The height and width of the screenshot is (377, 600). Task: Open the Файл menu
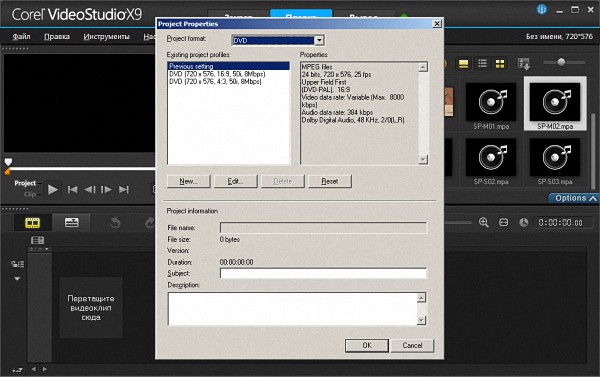21,37
